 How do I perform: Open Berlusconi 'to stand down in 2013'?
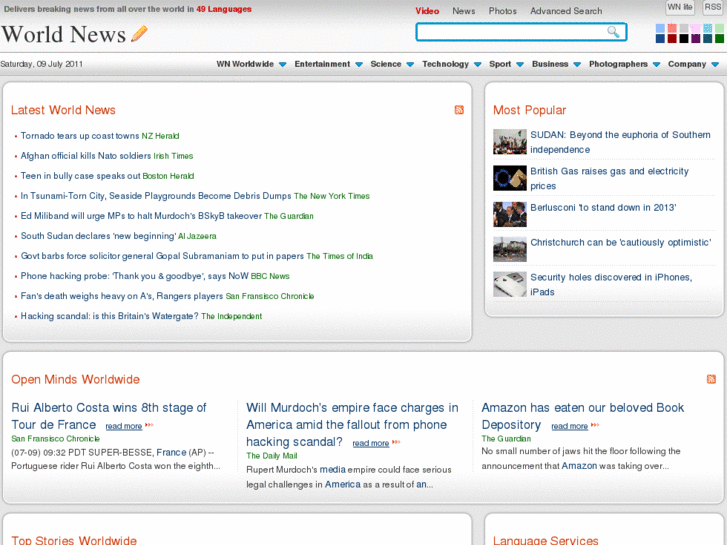(603, 207)
